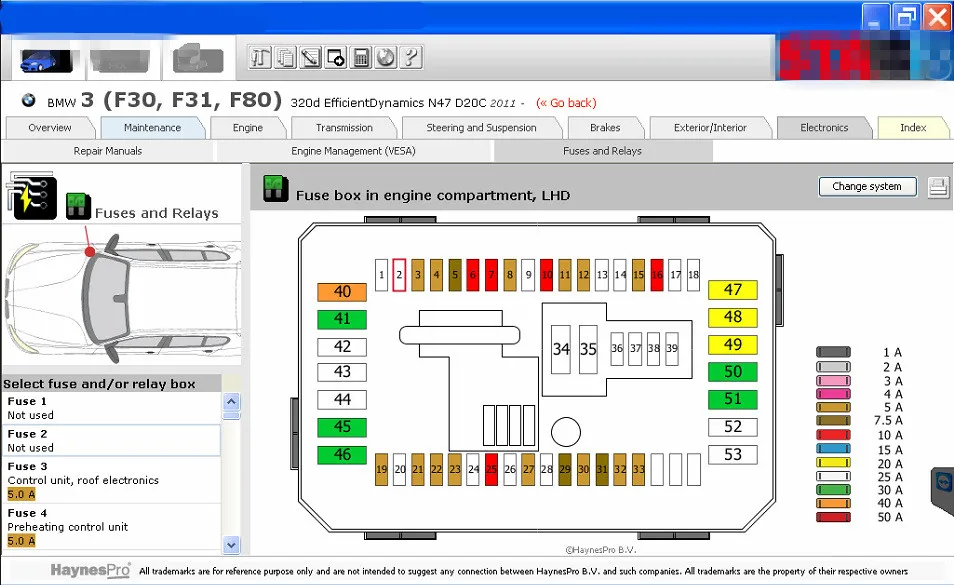
Task: Select Engine Management (VESA) sub-tab
Action: click(353, 151)
